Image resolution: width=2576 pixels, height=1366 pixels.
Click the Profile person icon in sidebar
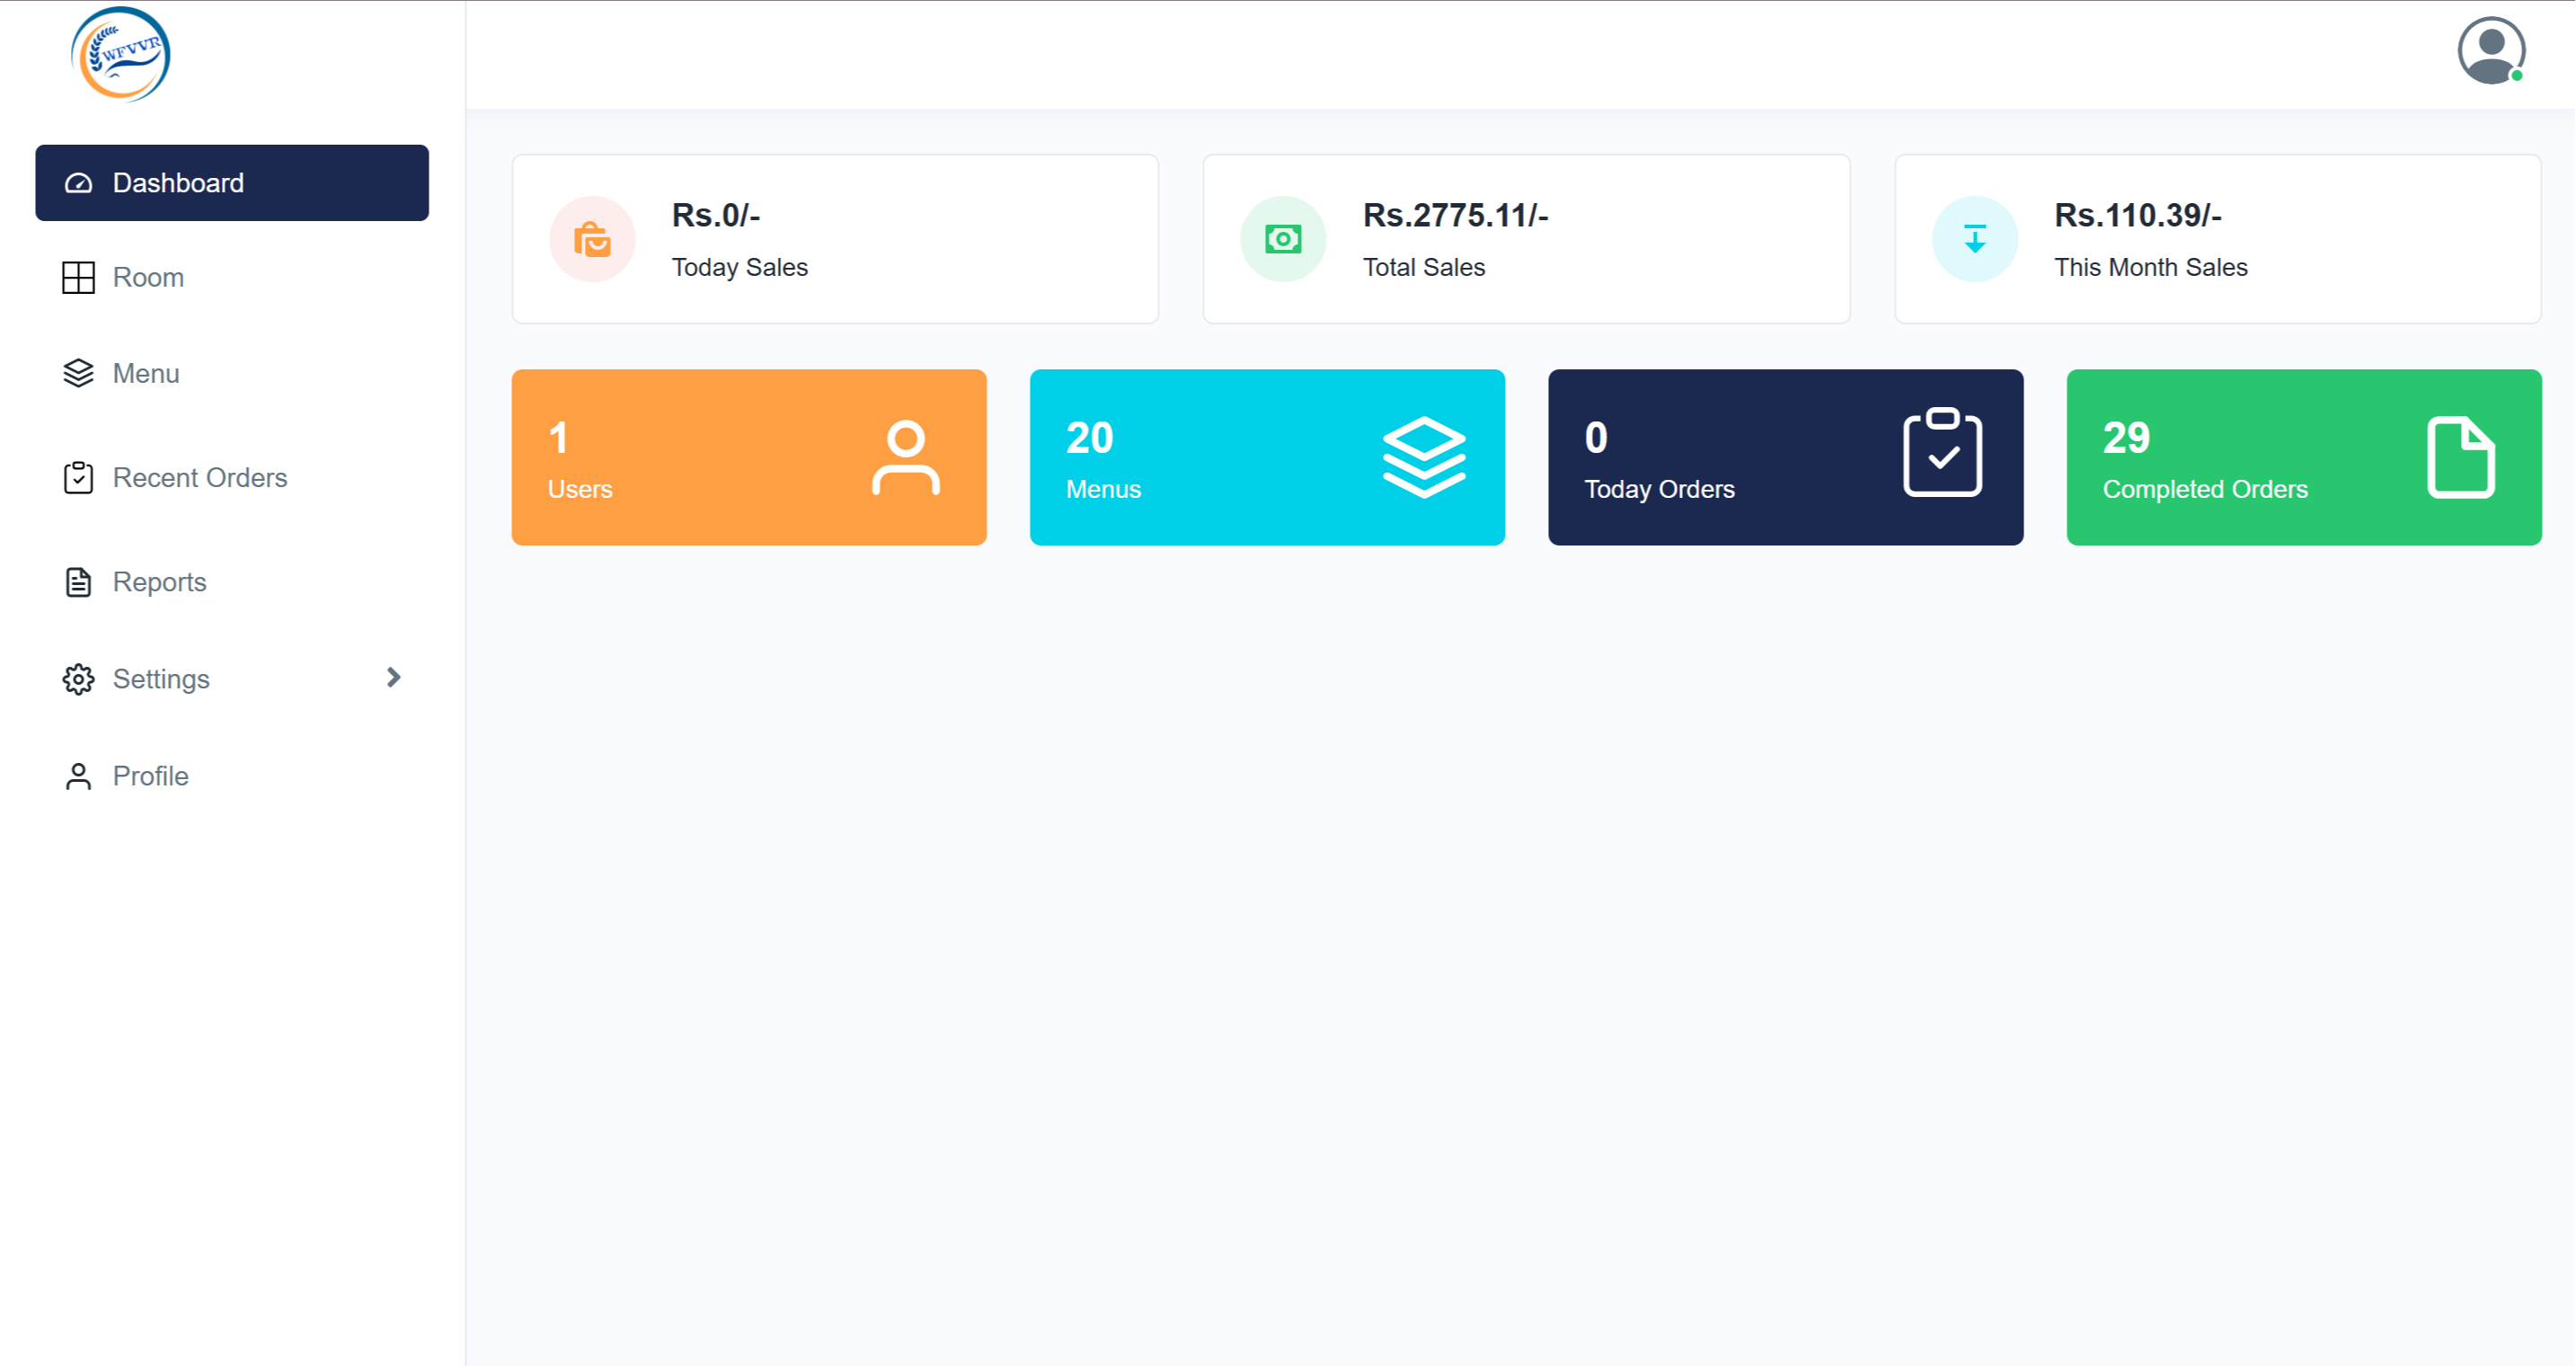pyautogui.click(x=79, y=776)
